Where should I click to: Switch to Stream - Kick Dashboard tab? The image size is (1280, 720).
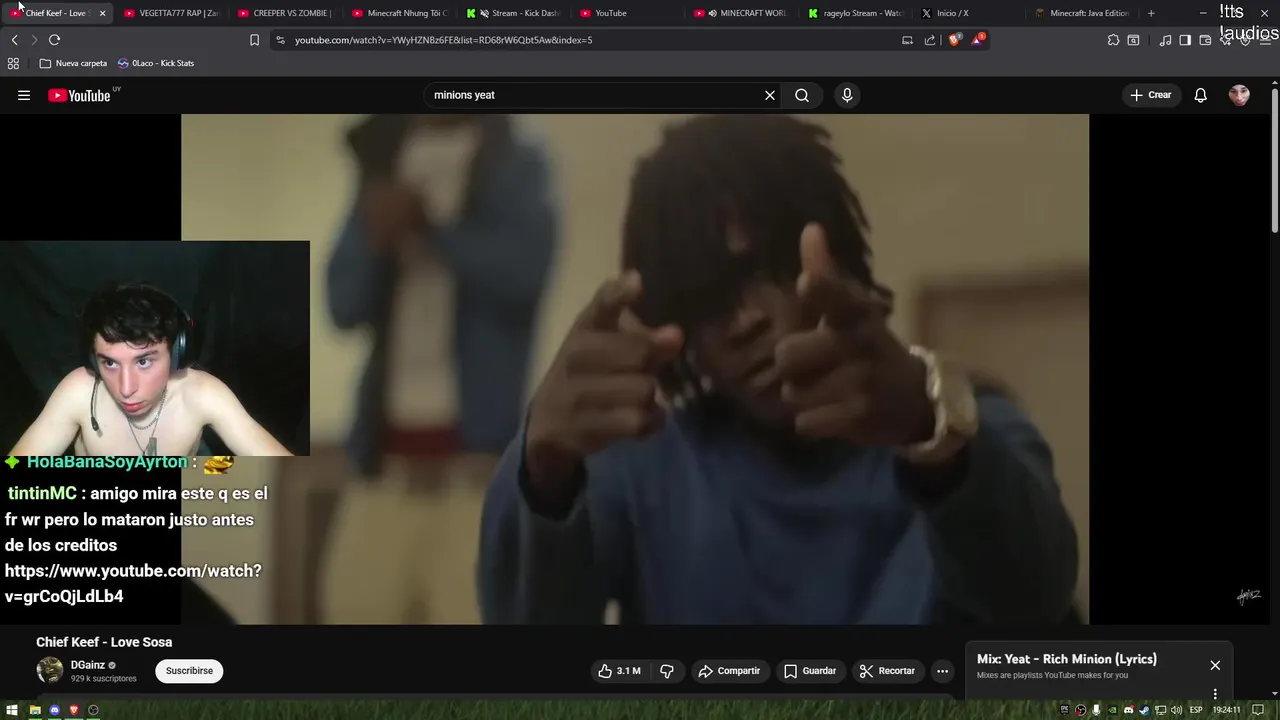(513, 13)
